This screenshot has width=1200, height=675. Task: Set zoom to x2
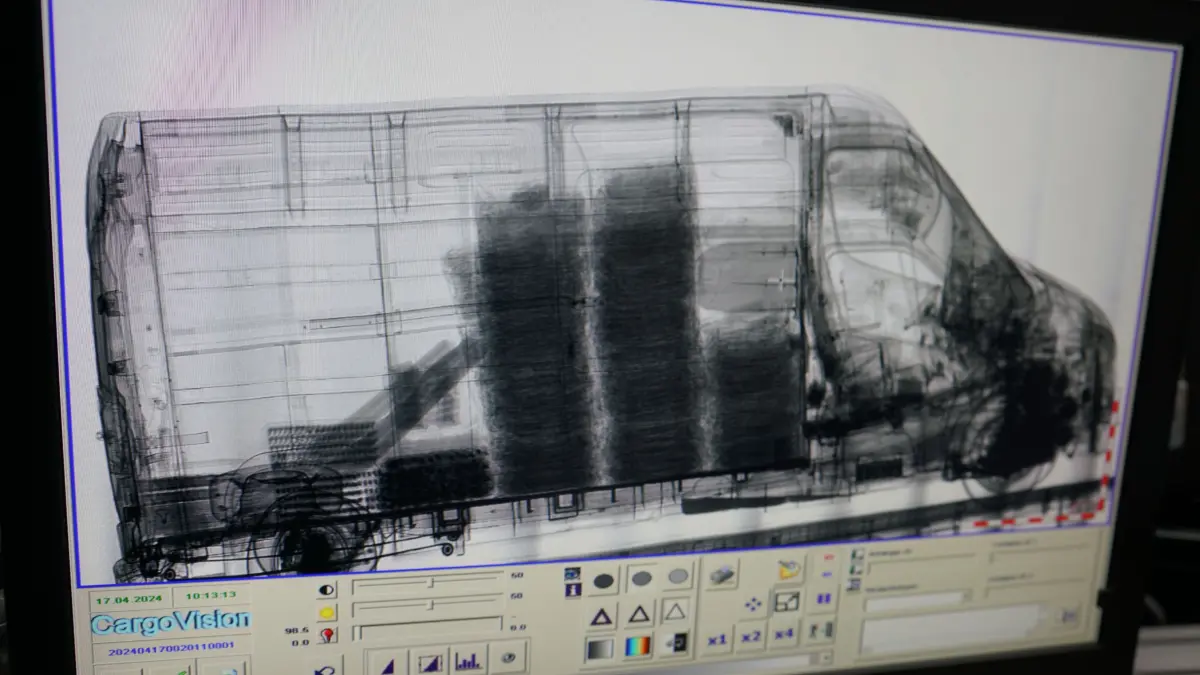751,637
